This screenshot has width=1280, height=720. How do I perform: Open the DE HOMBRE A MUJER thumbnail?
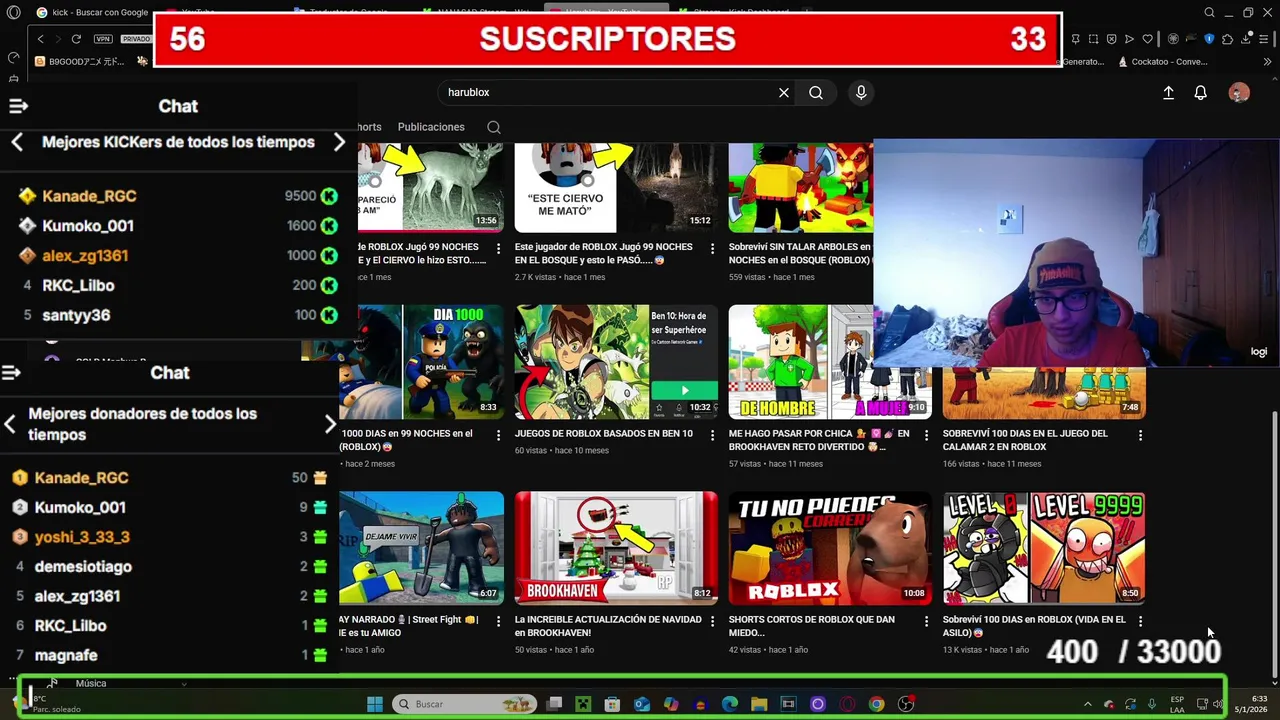pyautogui.click(x=830, y=362)
